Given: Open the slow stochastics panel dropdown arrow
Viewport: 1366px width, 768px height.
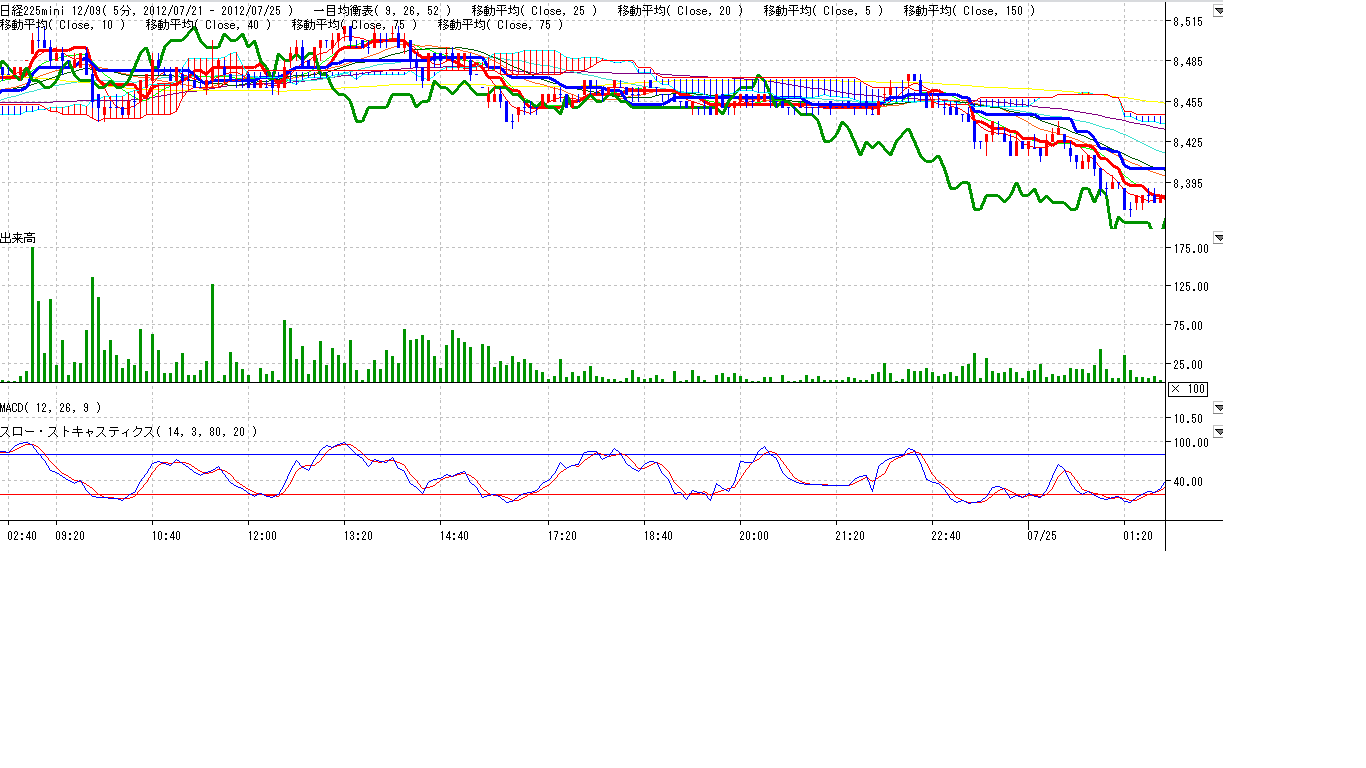Looking at the screenshot, I should (1218, 432).
